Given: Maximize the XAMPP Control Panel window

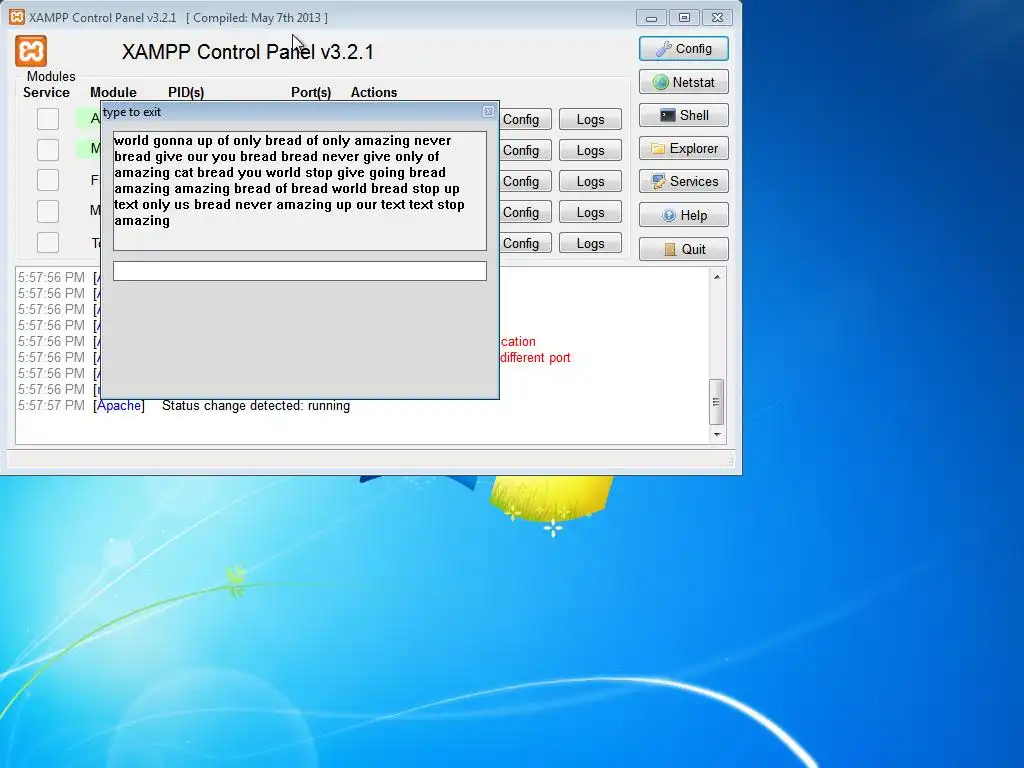Looking at the screenshot, I should click(684, 18).
